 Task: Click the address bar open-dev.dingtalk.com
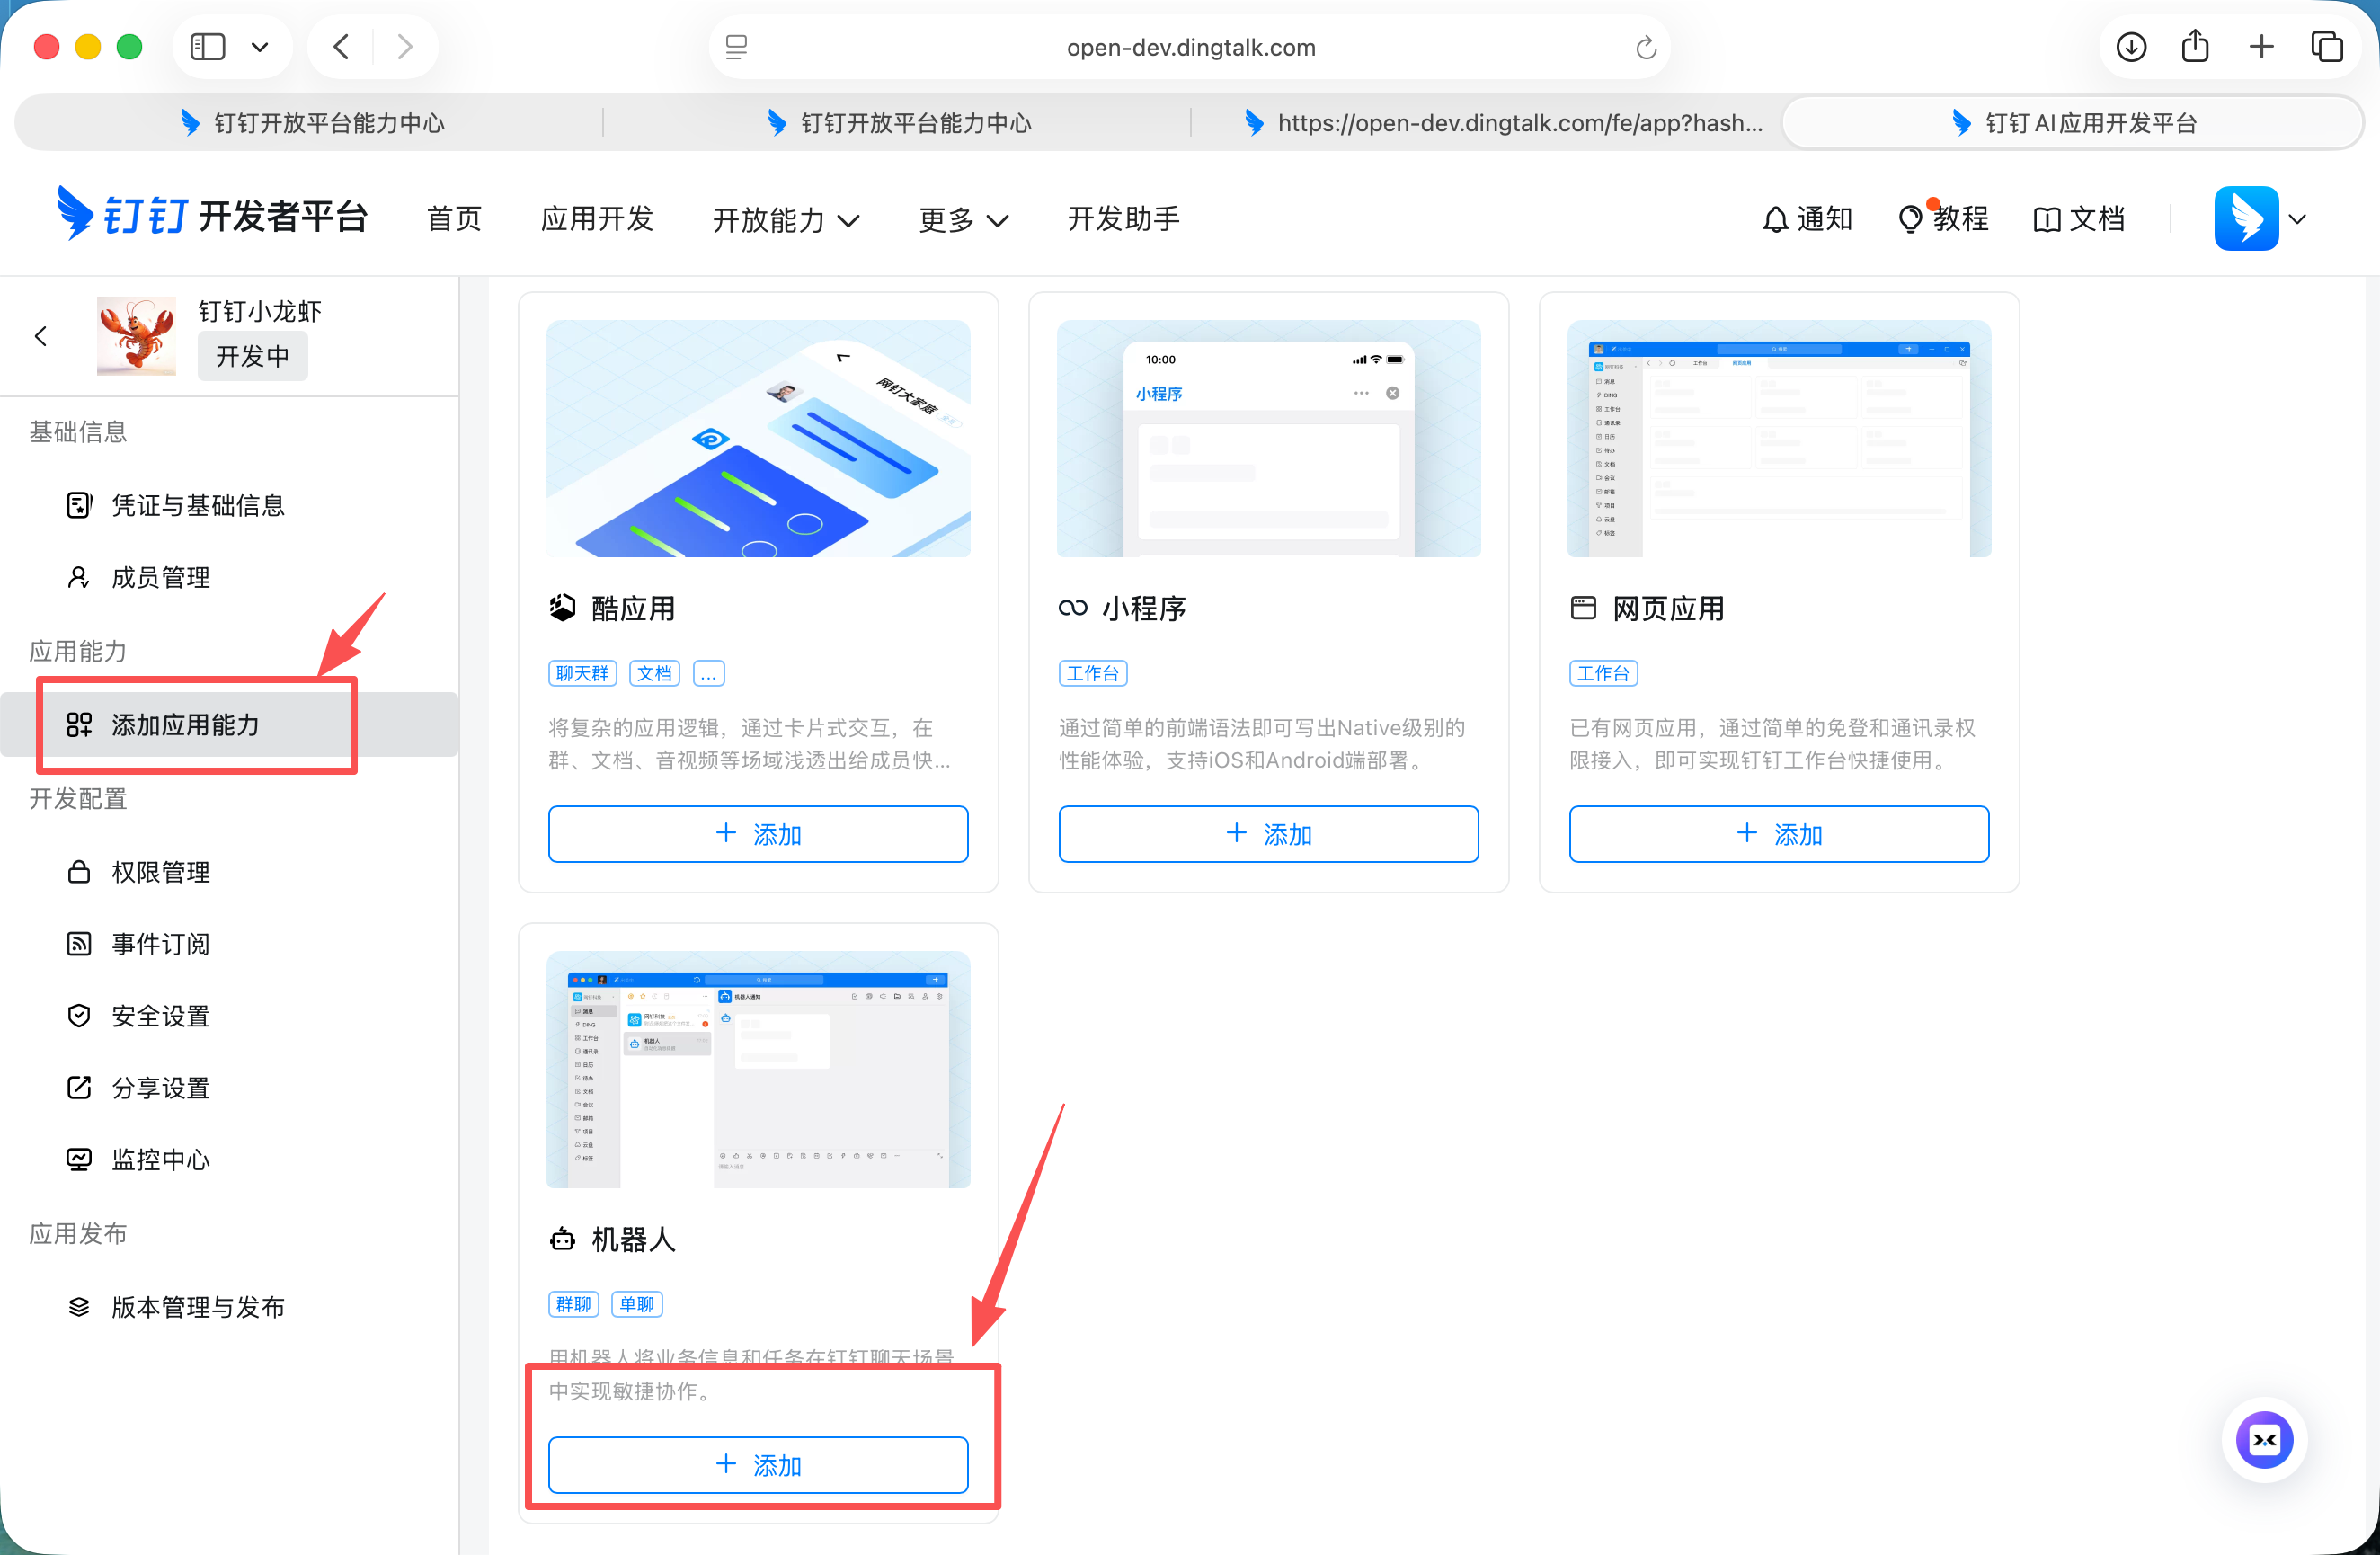click(1190, 47)
